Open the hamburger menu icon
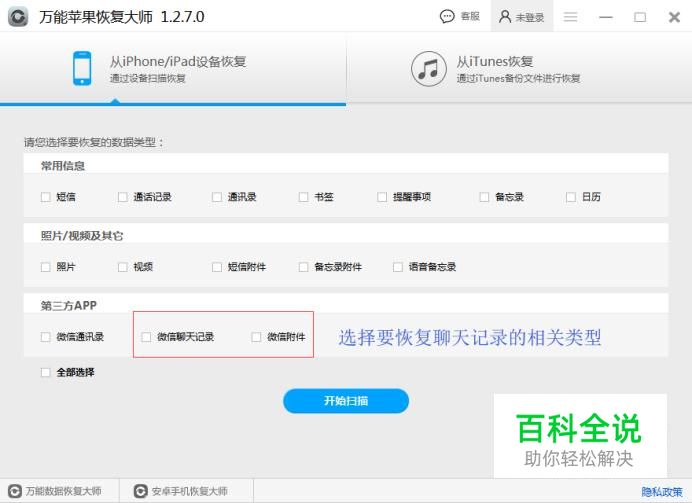 570,17
